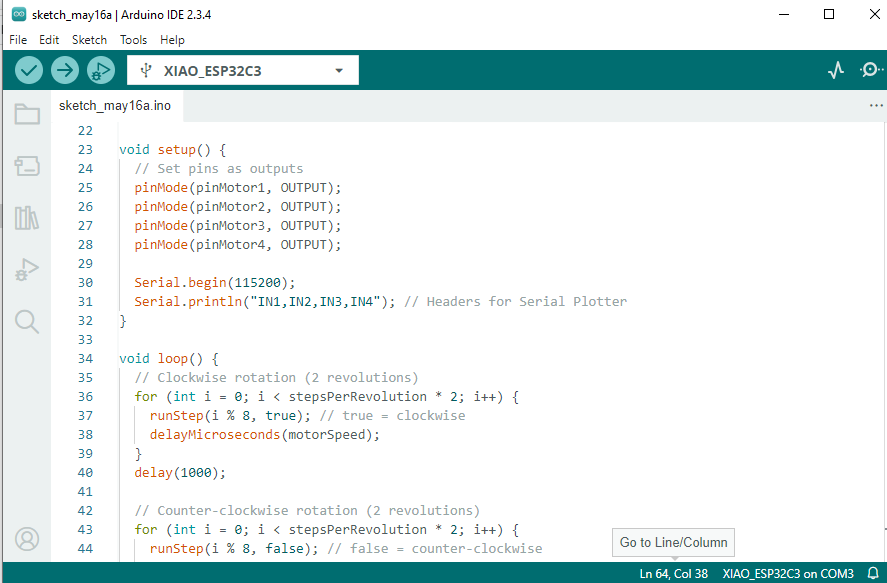Click the for loop on line 36
This screenshot has height=583, width=887.
(326, 396)
